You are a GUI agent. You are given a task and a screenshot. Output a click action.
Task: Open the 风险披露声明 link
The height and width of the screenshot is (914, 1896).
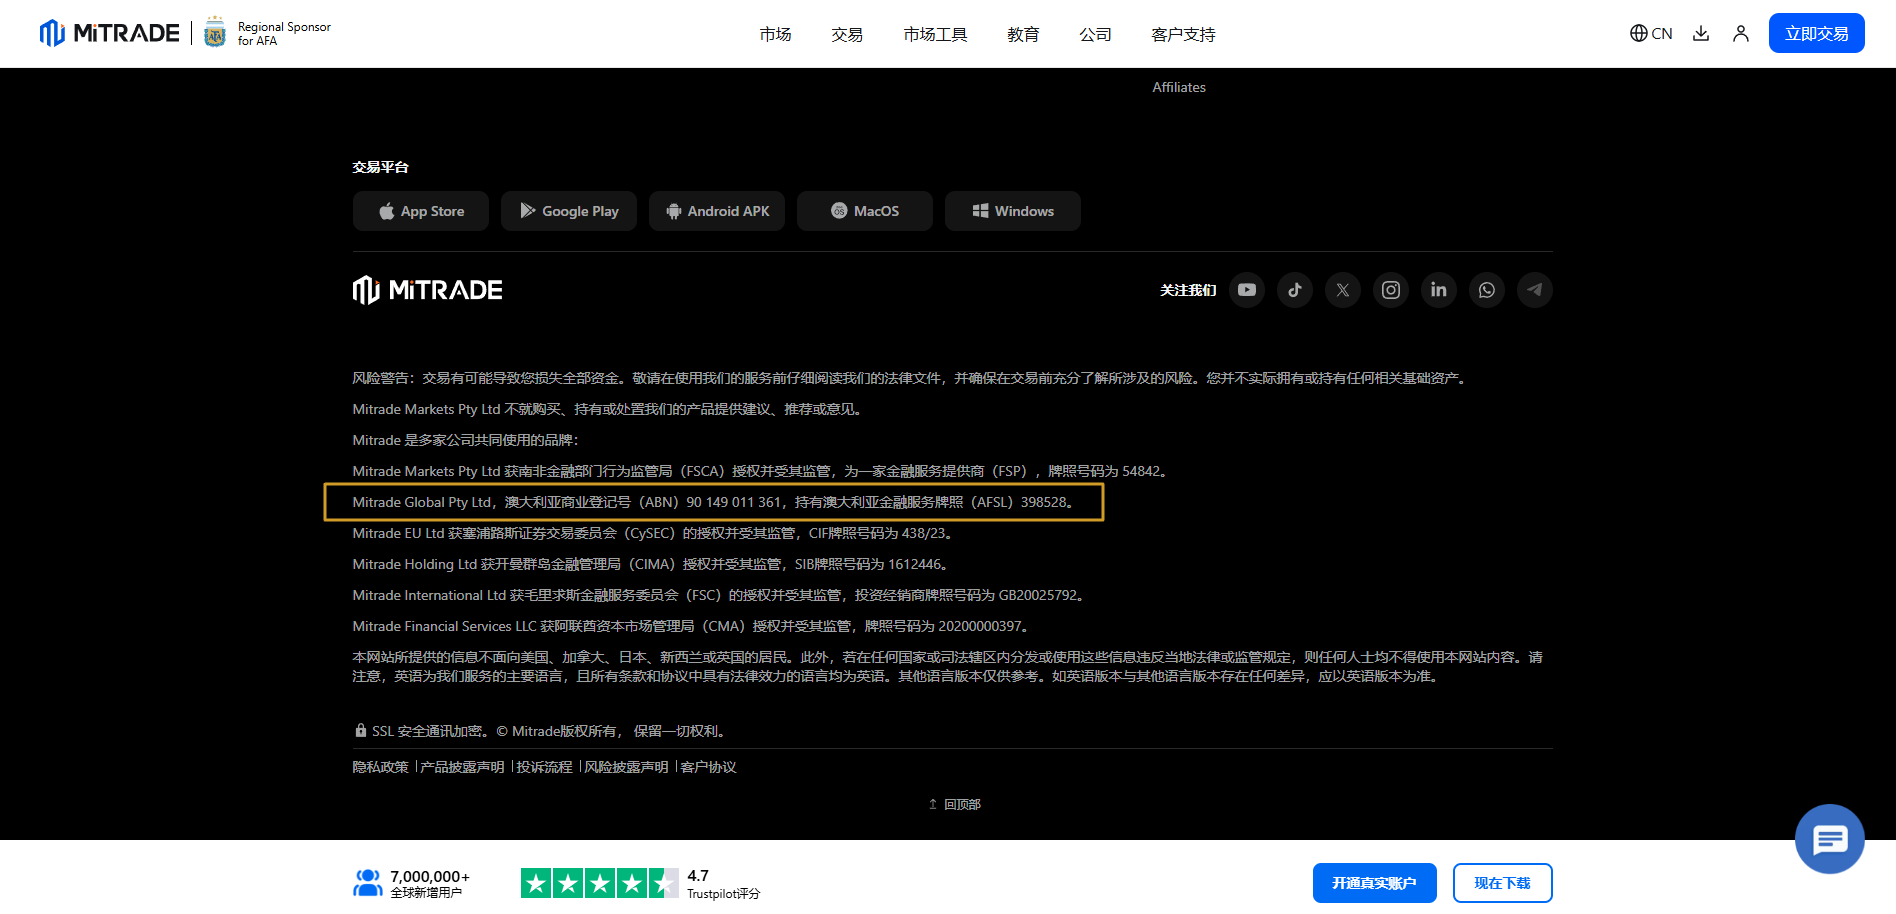pyautogui.click(x=626, y=767)
